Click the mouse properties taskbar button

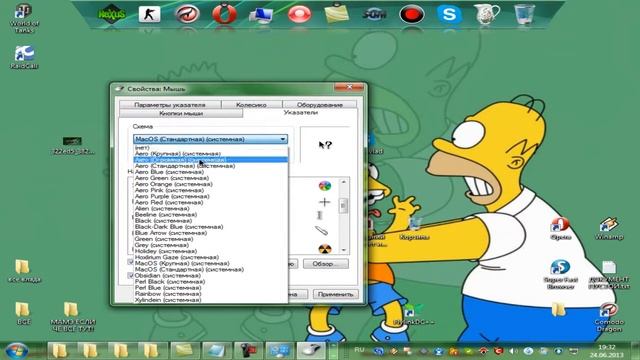point(311,351)
